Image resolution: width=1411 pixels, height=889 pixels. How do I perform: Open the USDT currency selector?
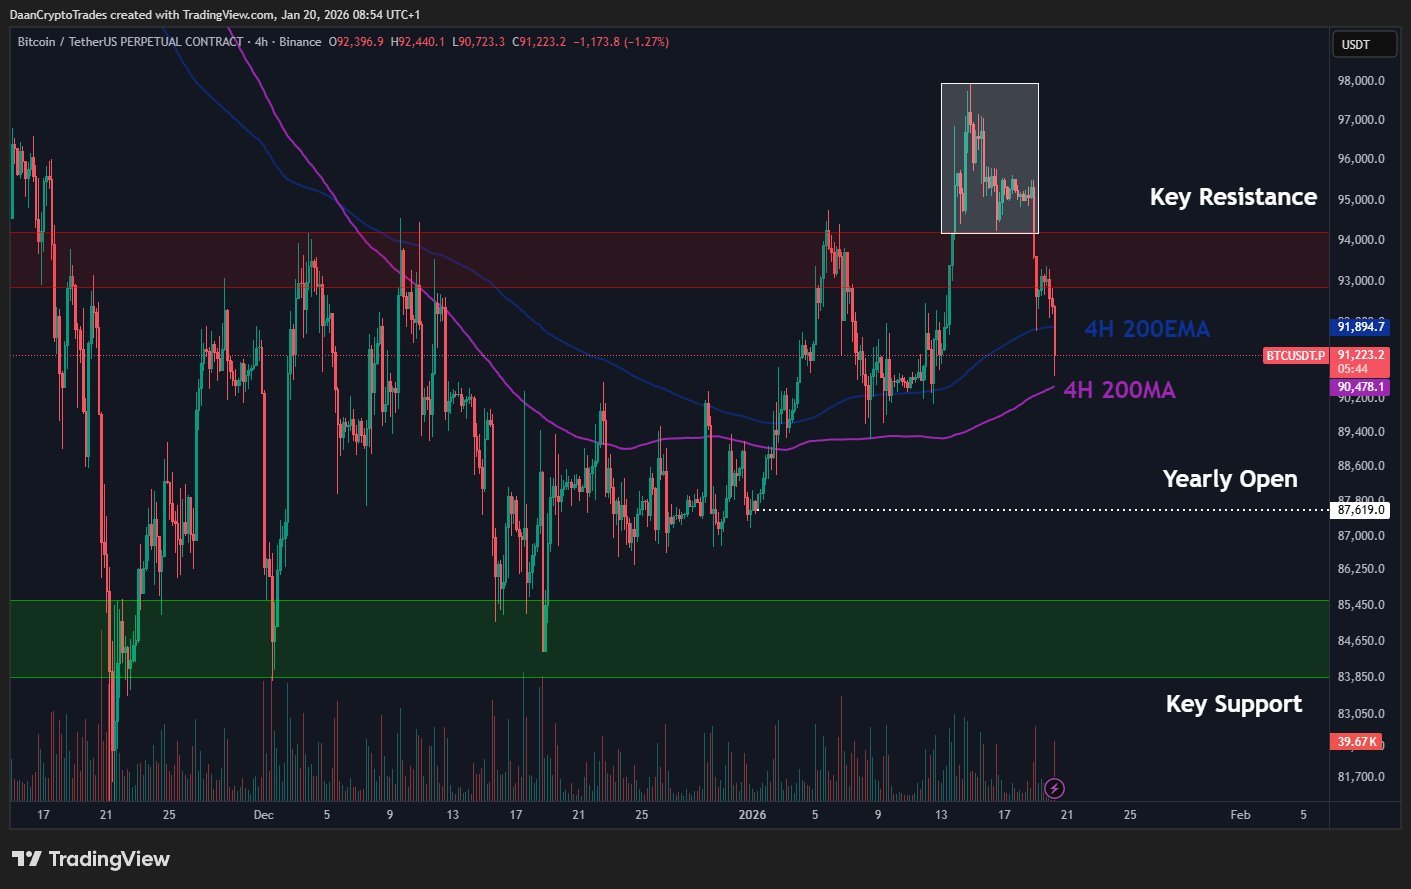tap(1362, 45)
